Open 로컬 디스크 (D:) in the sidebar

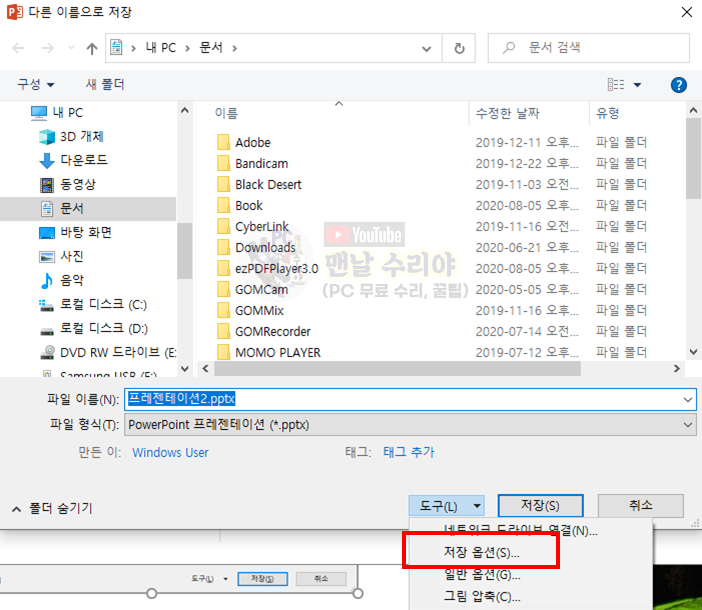93,328
